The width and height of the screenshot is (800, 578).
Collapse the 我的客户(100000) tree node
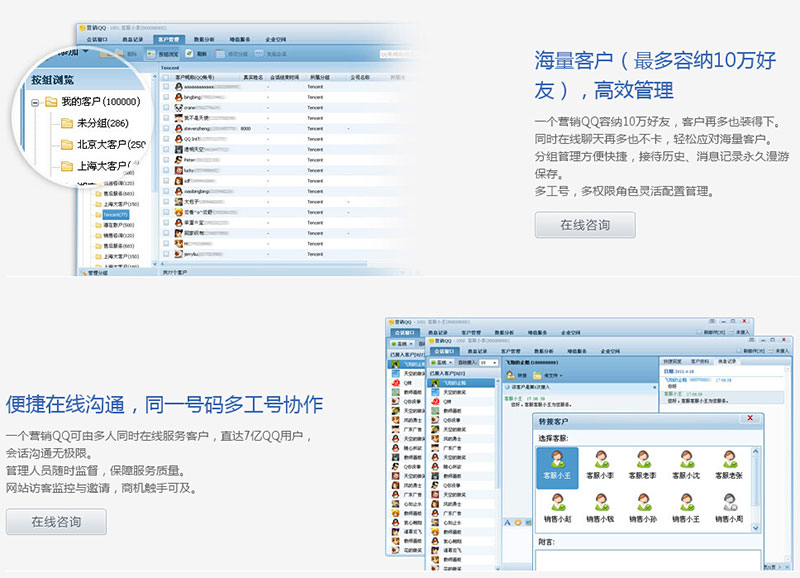coord(35,102)
